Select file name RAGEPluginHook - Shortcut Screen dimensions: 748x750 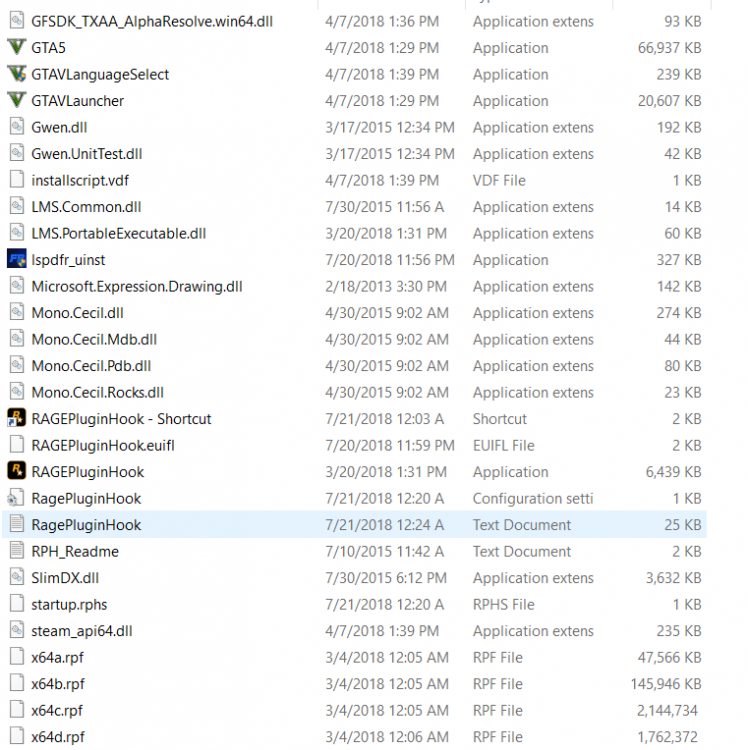(121, 419)
